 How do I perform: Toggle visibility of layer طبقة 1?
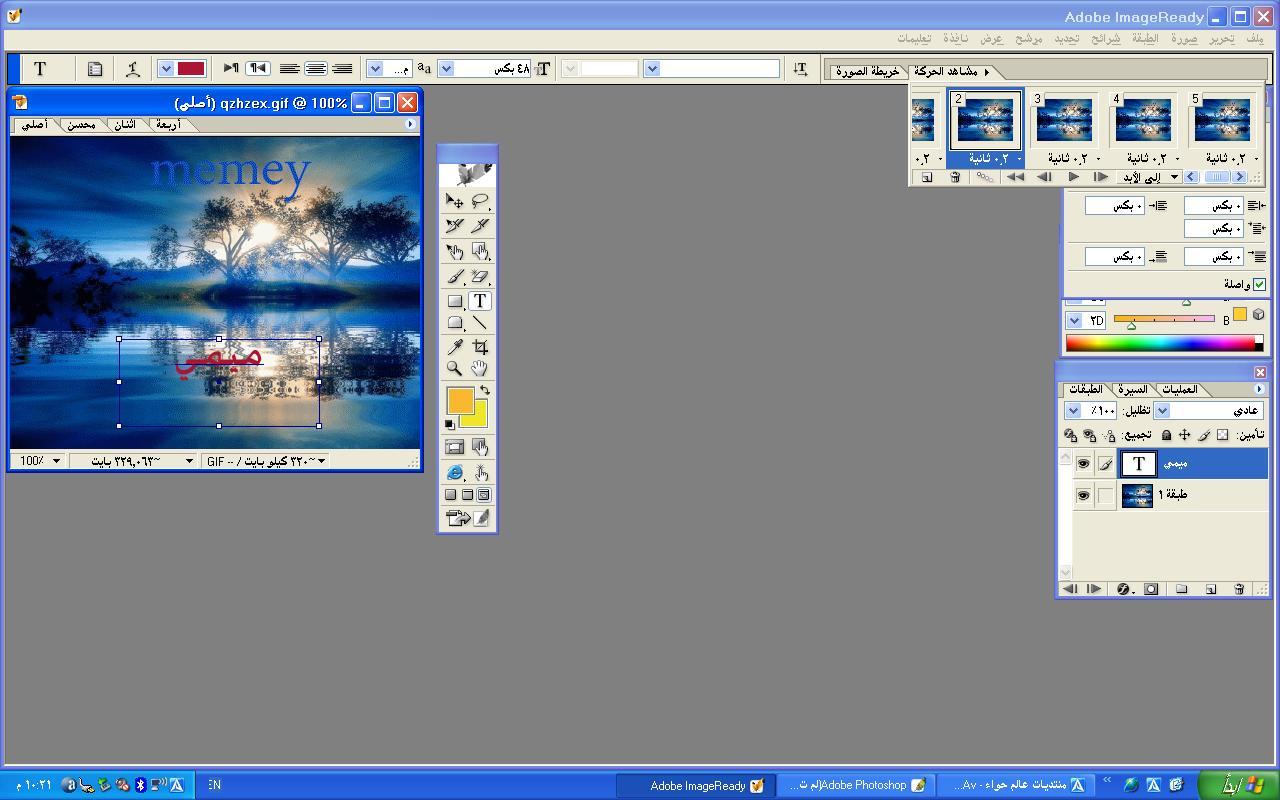point(1083,495)
